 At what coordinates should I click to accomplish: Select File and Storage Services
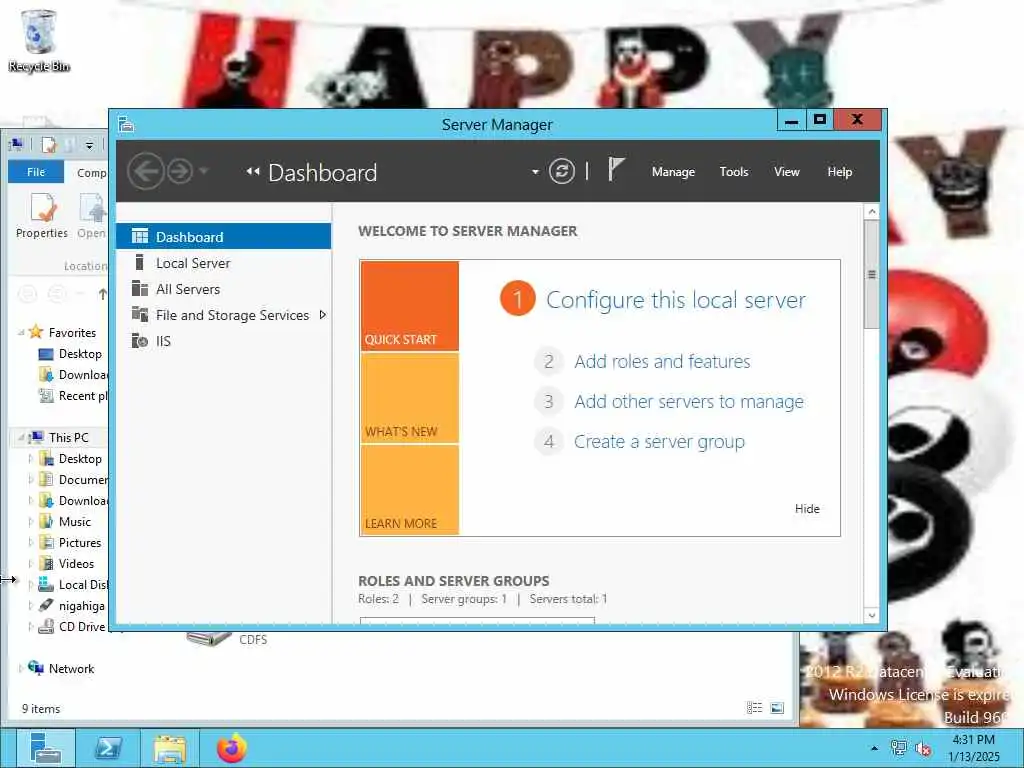(x=223, y=315)
